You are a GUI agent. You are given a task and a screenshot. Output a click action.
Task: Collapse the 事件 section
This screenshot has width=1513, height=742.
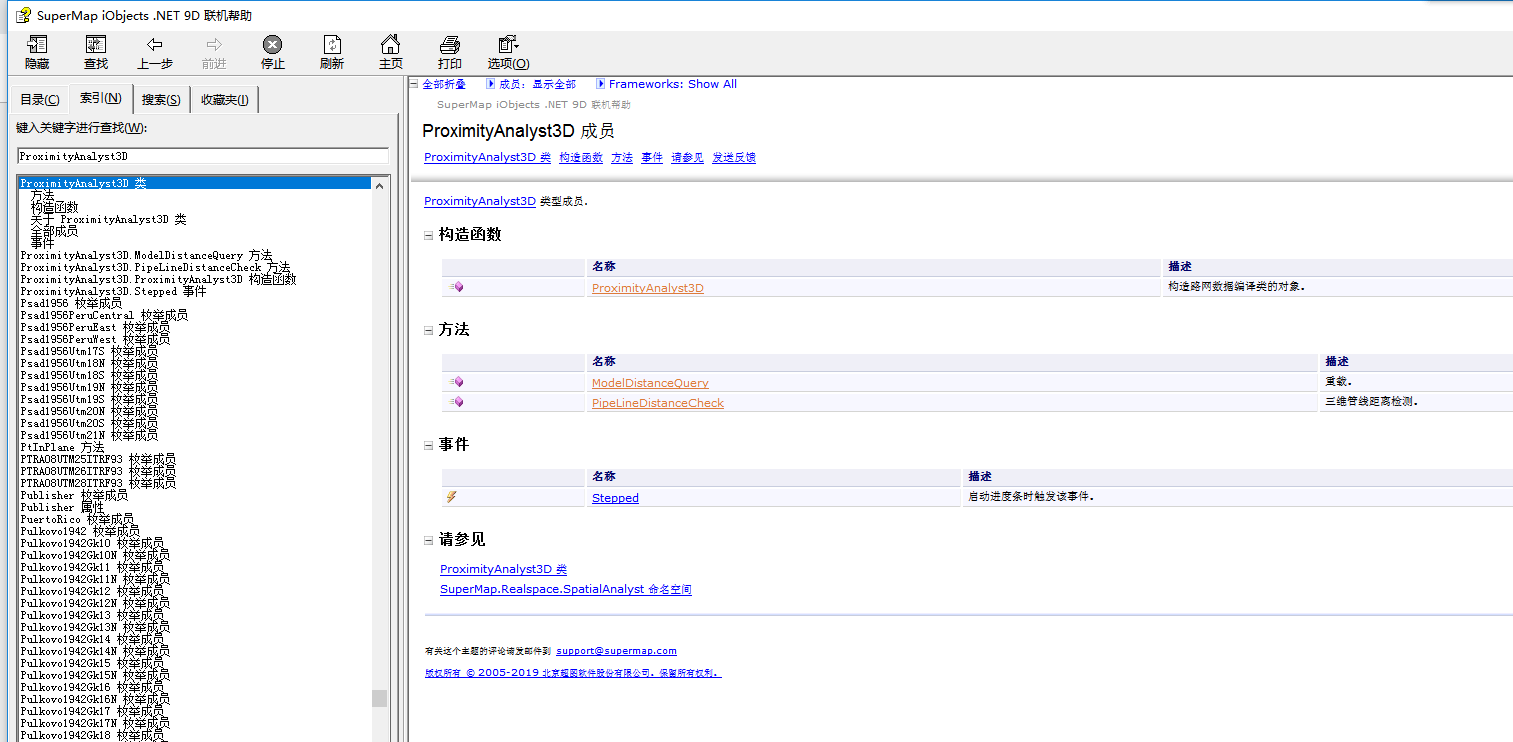coord(429,445)
